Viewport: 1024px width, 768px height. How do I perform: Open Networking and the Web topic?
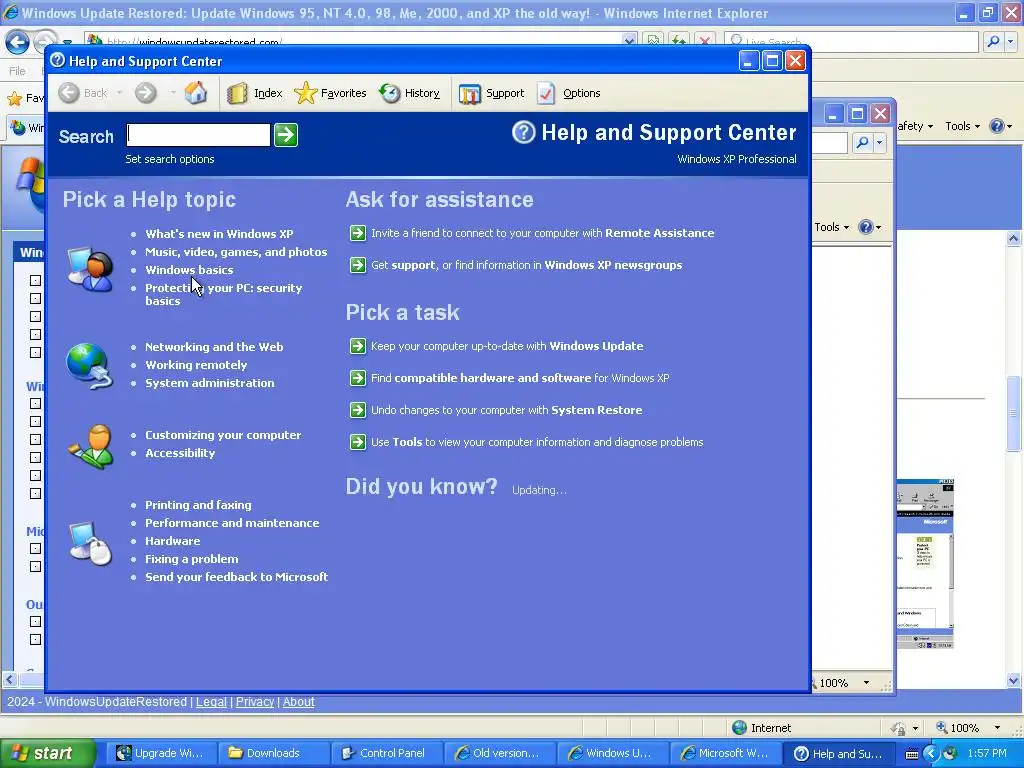[x=214, y=347]
